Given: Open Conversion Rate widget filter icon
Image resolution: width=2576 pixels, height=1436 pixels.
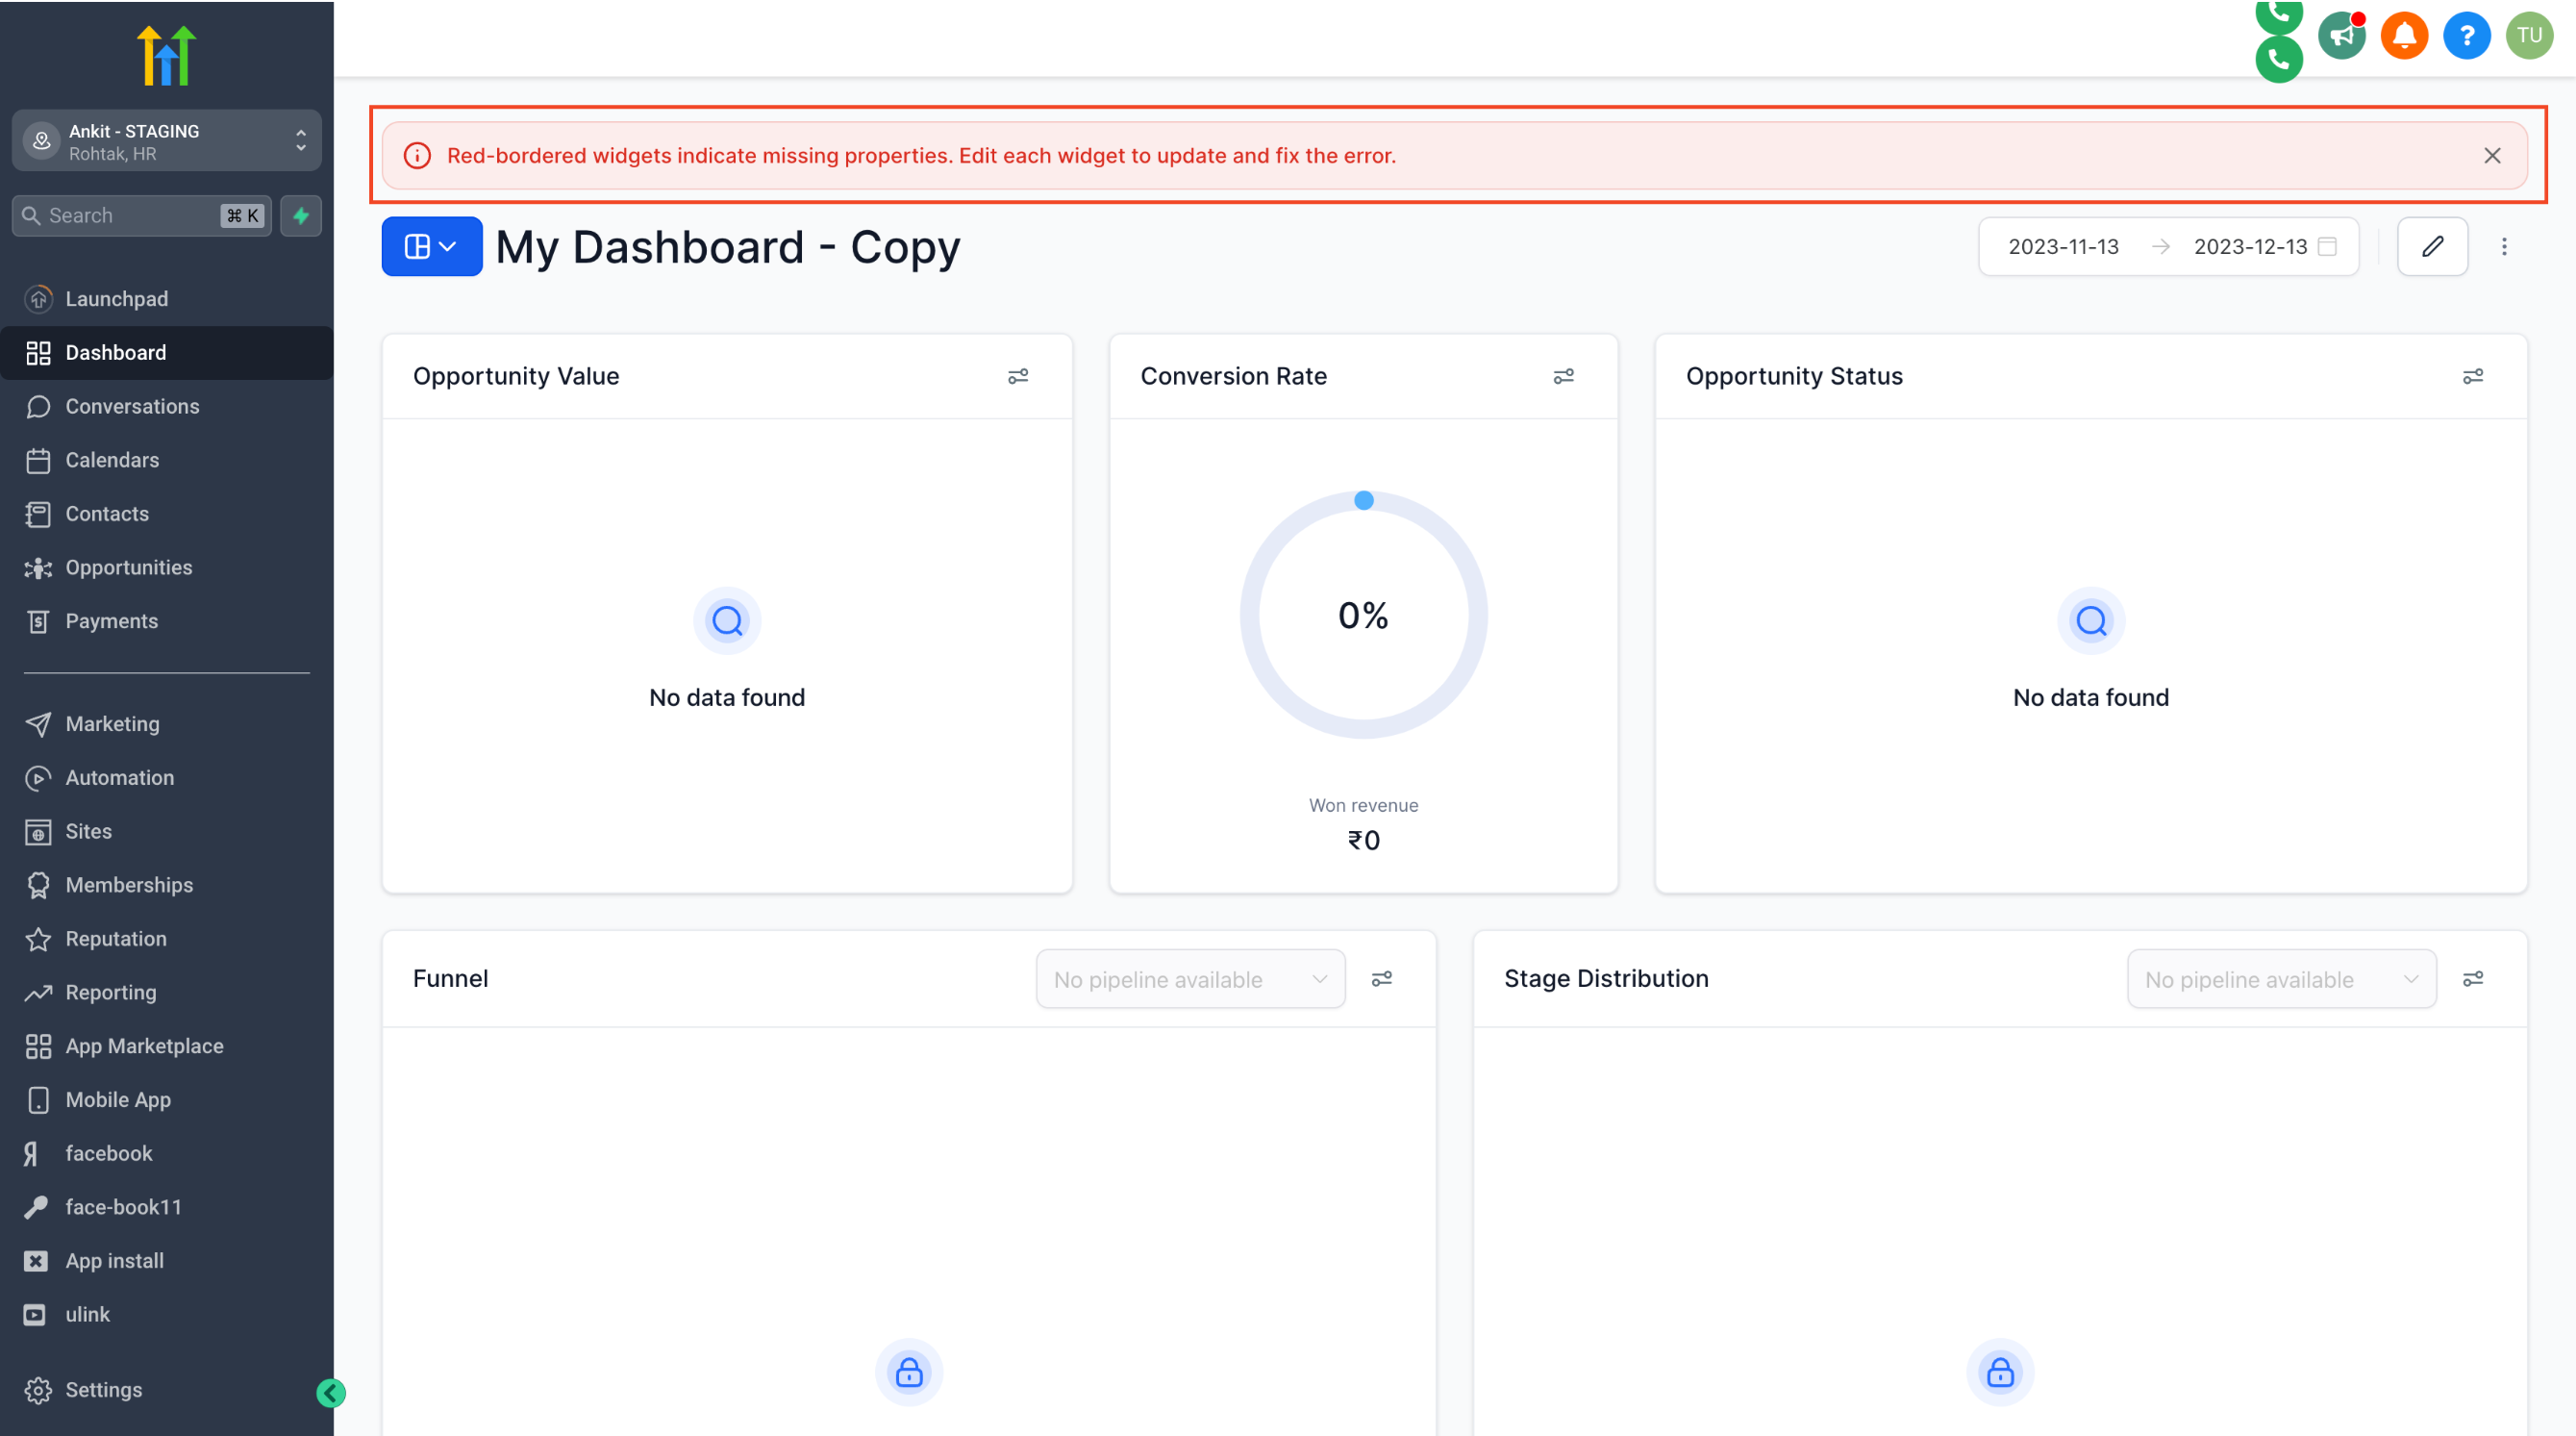Looking at the screenshot, I should pyautogui.click(x=1563, y=376).
